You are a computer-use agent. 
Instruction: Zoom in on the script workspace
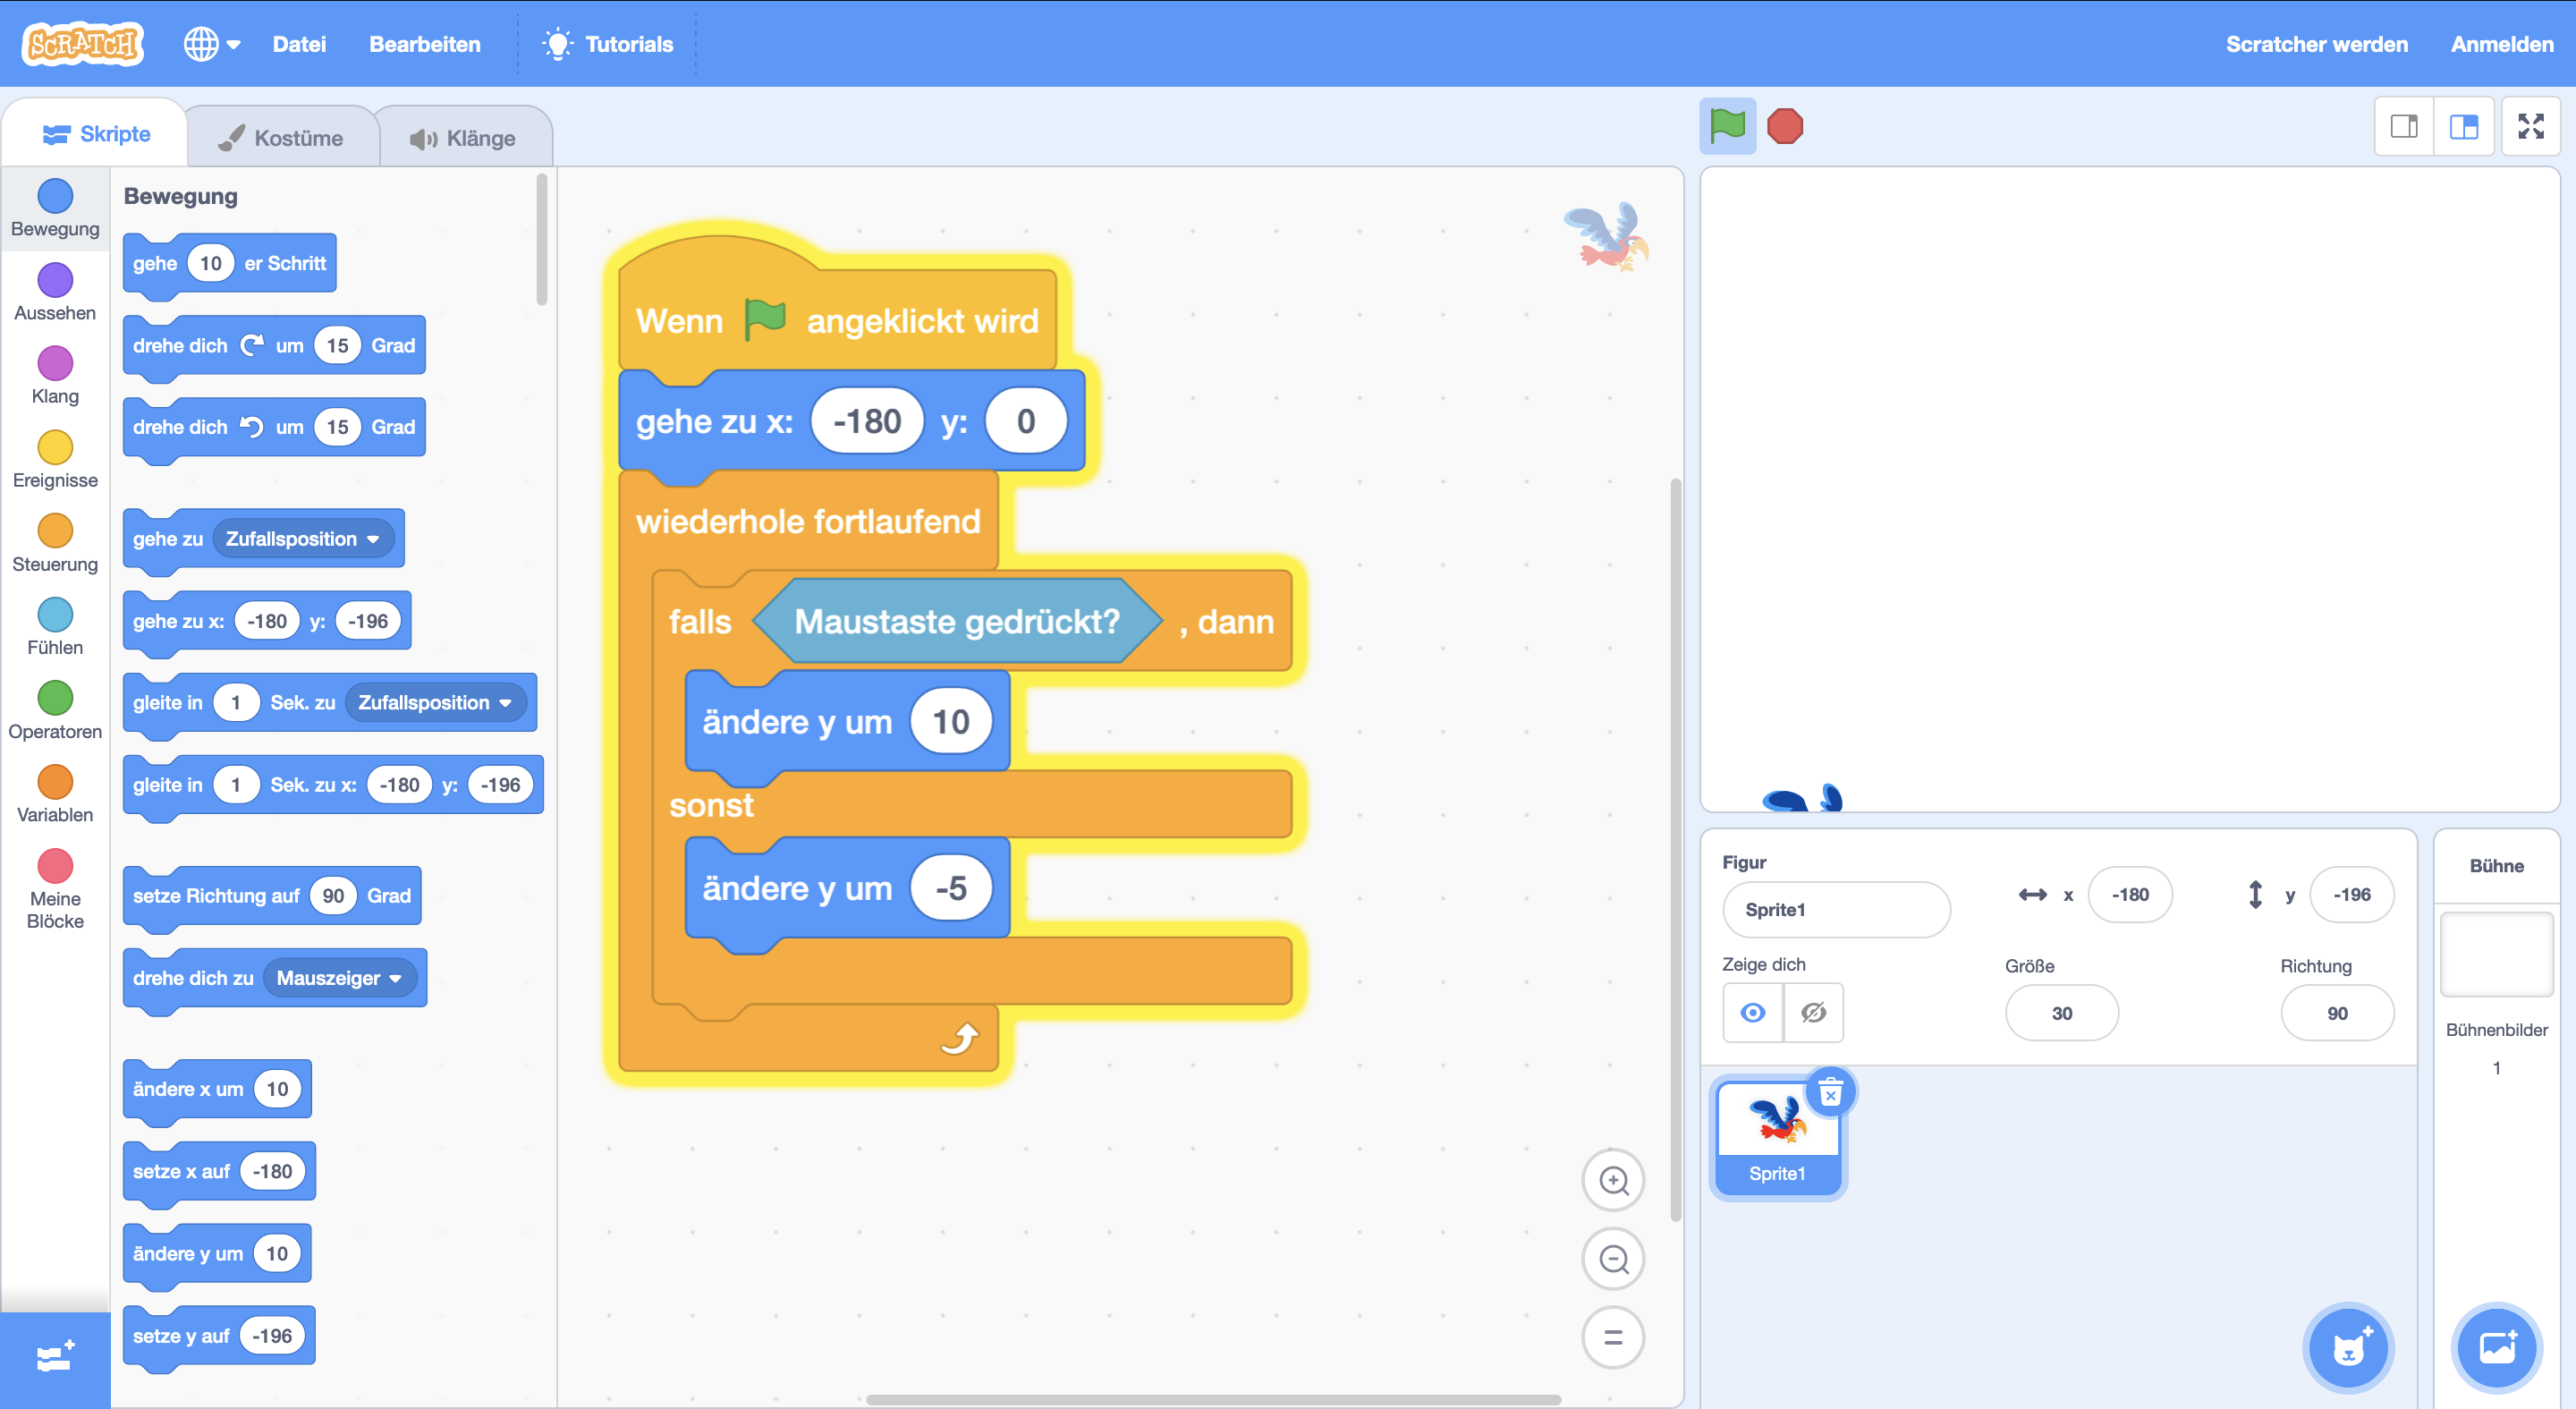[1612, 1180]
